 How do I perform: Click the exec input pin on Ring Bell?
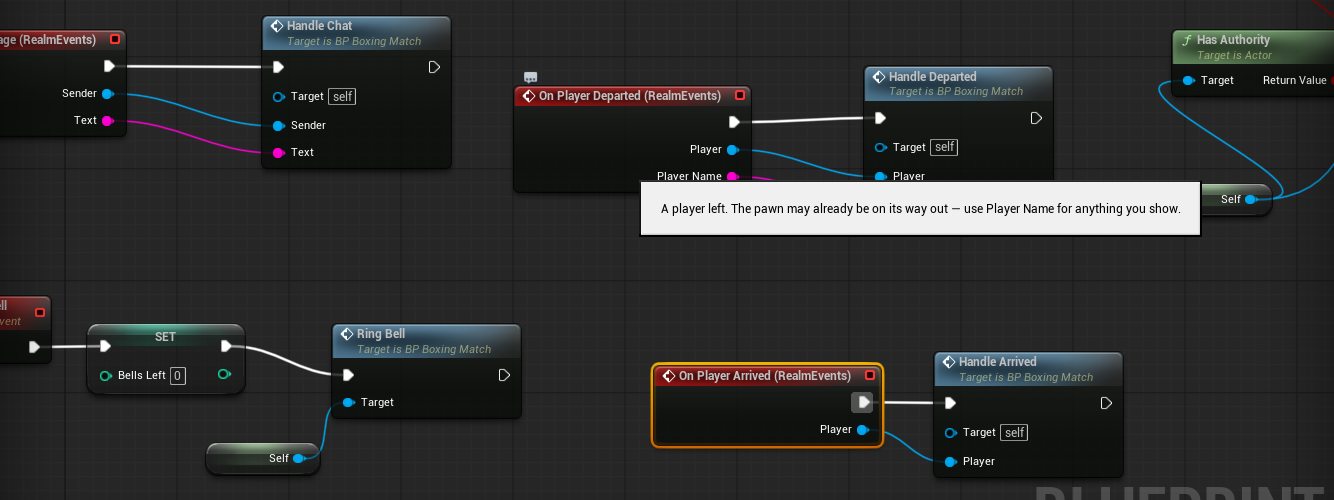pos(349,375)
